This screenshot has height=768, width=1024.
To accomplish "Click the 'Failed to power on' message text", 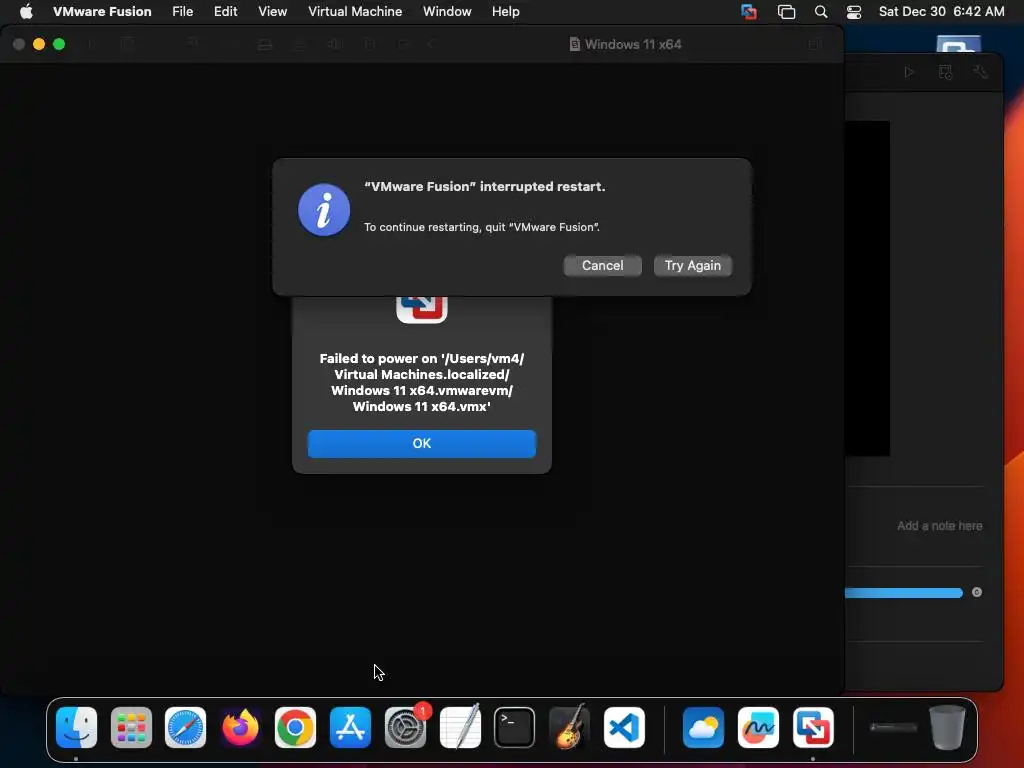I will [x=421, y=382].
